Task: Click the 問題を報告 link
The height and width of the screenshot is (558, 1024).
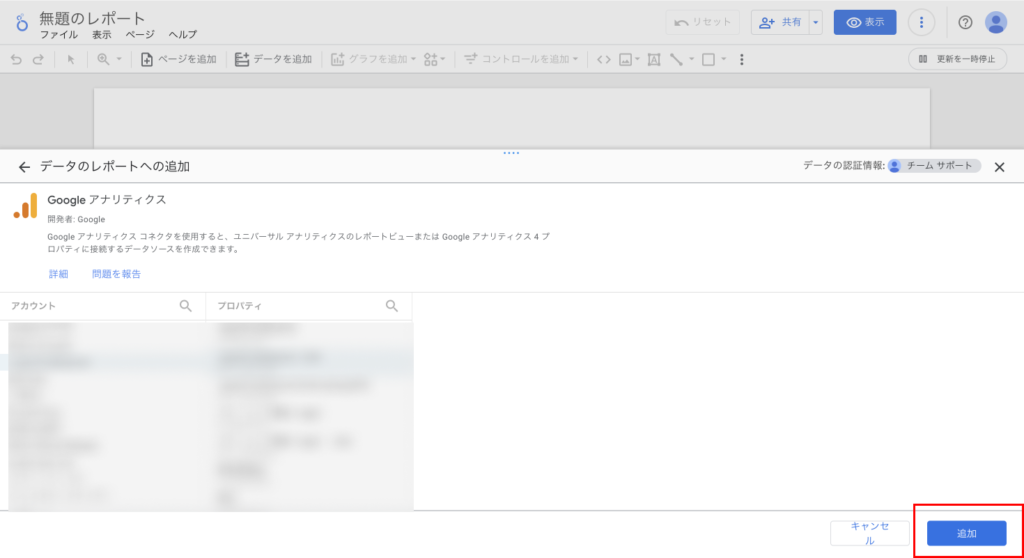Action: (116, 274)
